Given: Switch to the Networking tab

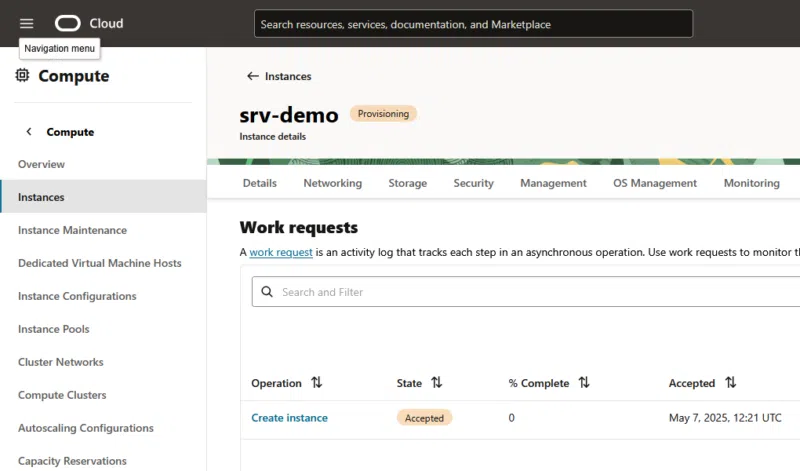Looking at the screenshot, I should 333,183.
